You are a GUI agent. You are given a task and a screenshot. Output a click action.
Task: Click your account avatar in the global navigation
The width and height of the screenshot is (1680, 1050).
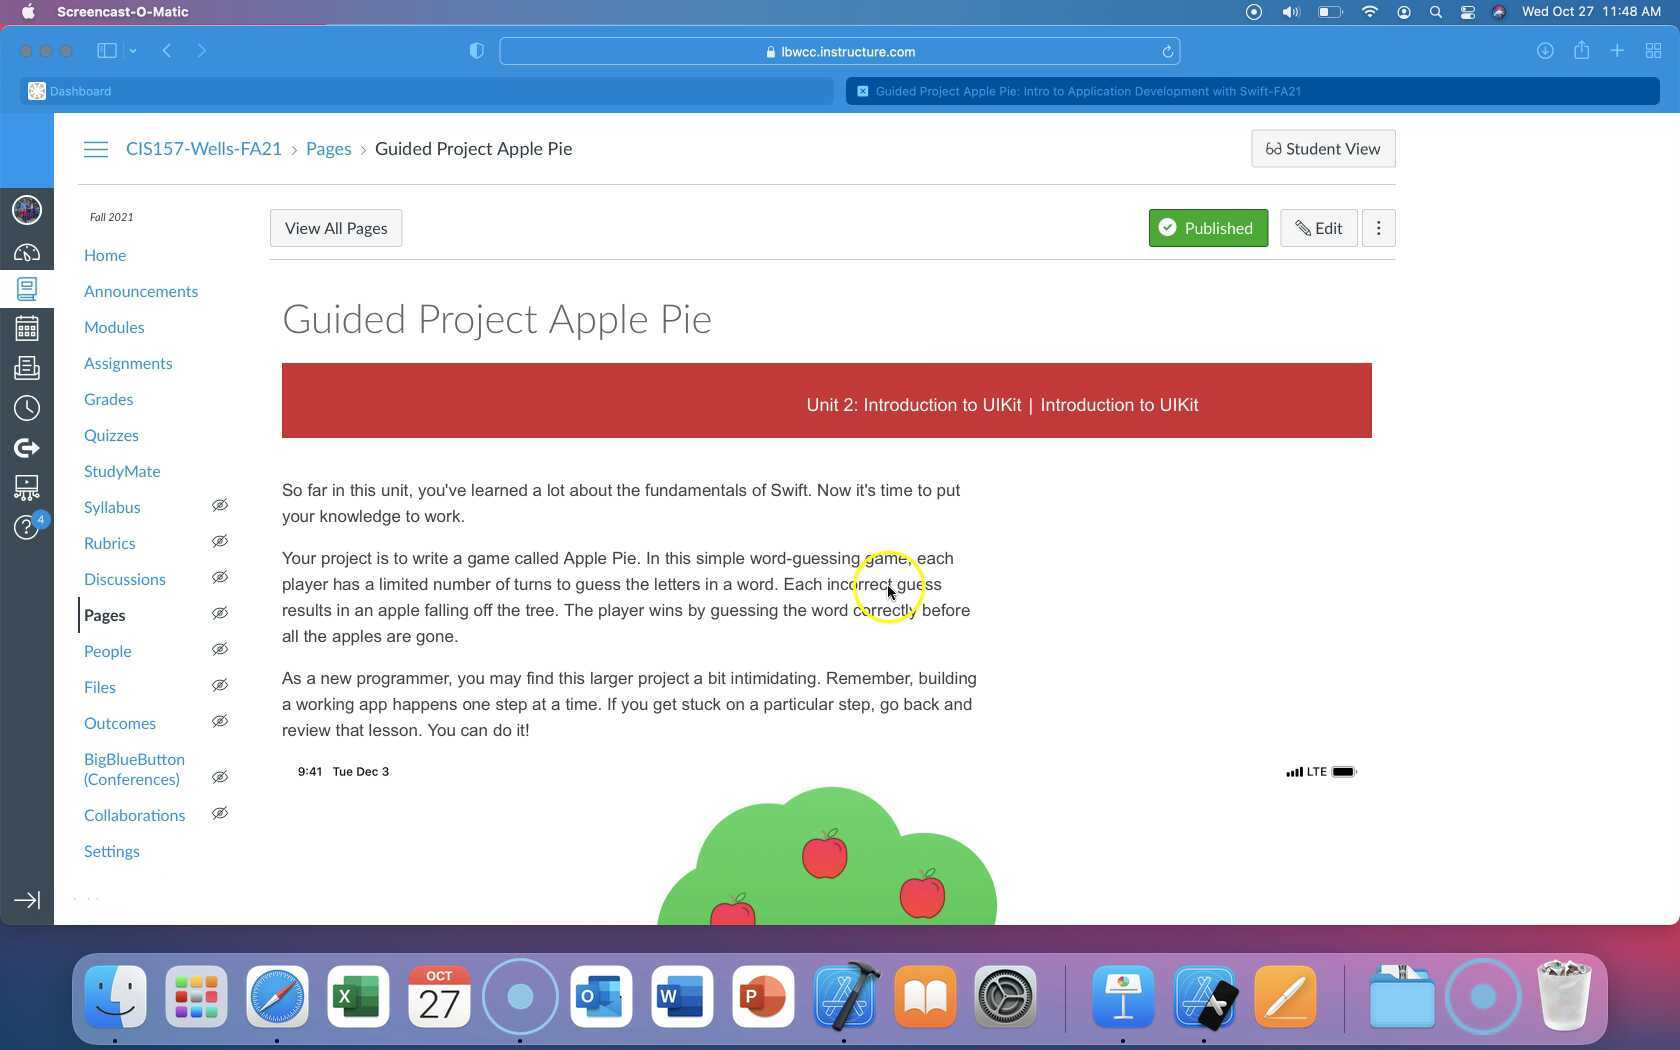(x=27, y=210)
